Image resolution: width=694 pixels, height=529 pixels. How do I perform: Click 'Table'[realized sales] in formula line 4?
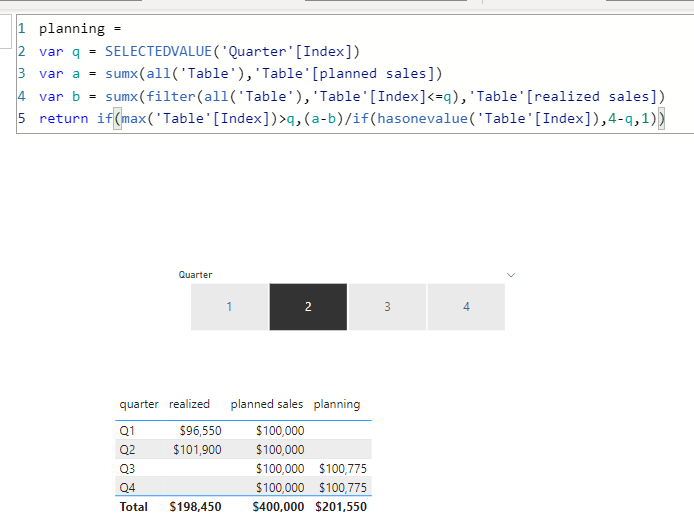[563, 97]
